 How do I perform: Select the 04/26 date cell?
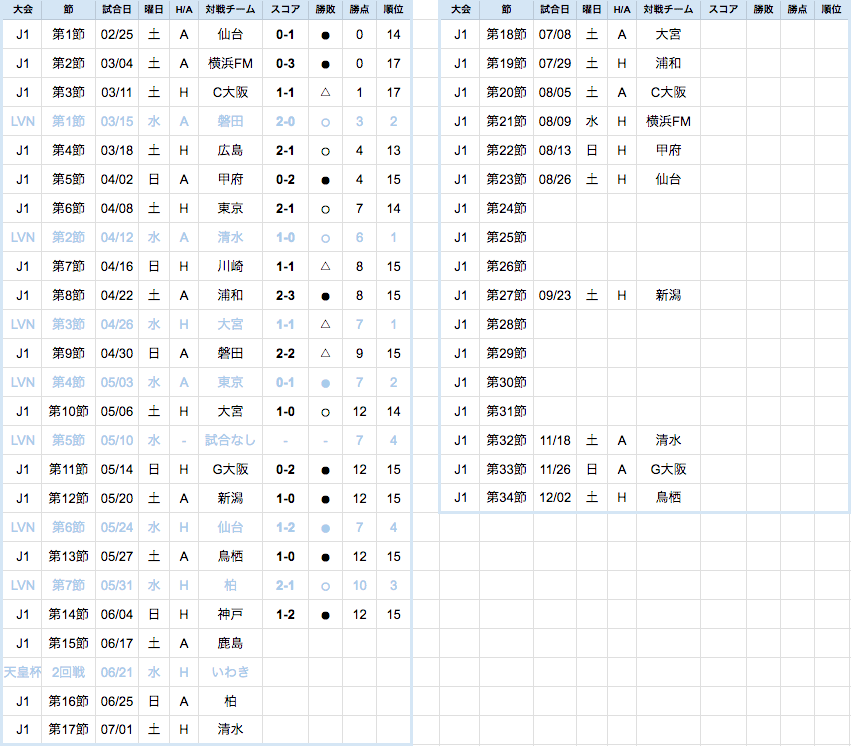[x=117, y=325]
